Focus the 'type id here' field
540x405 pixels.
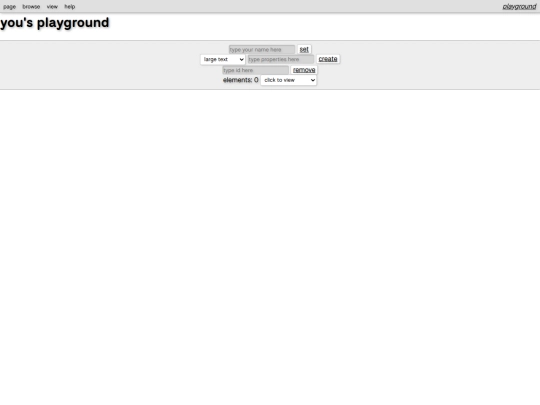click(x=255, y=70)
